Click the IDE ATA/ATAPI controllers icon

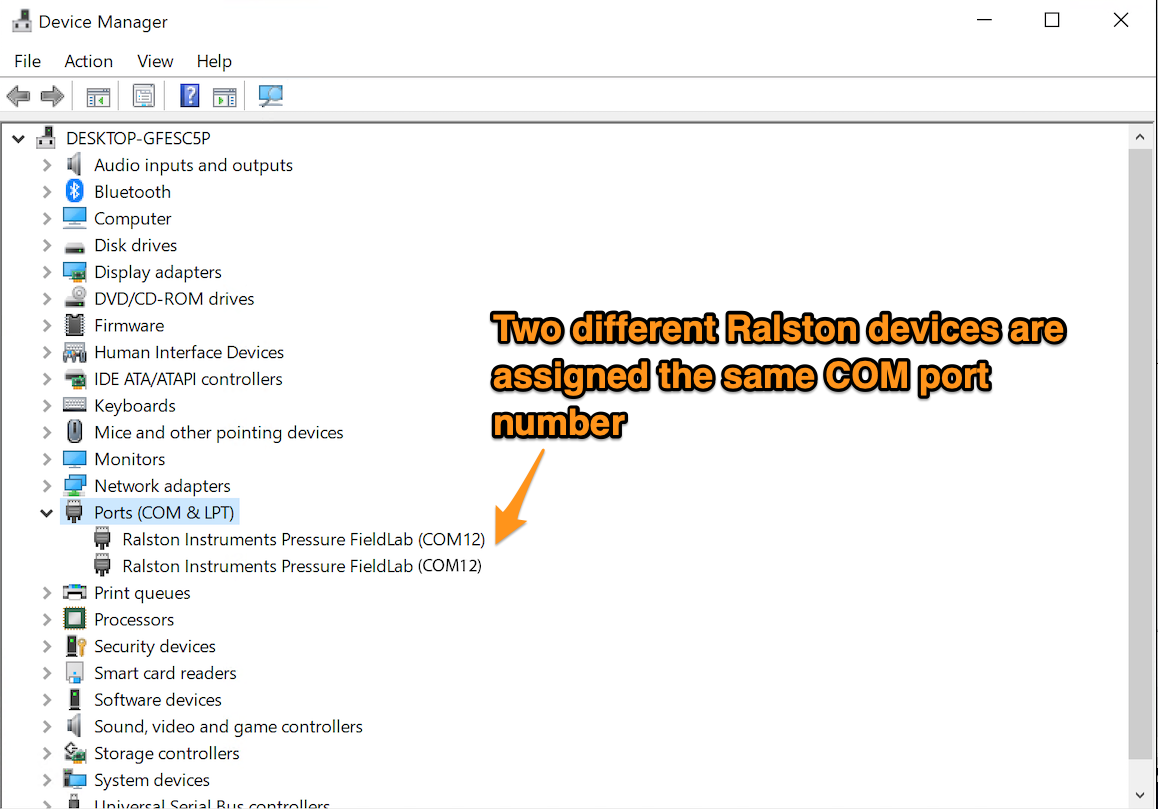click(x=75, y=380)
